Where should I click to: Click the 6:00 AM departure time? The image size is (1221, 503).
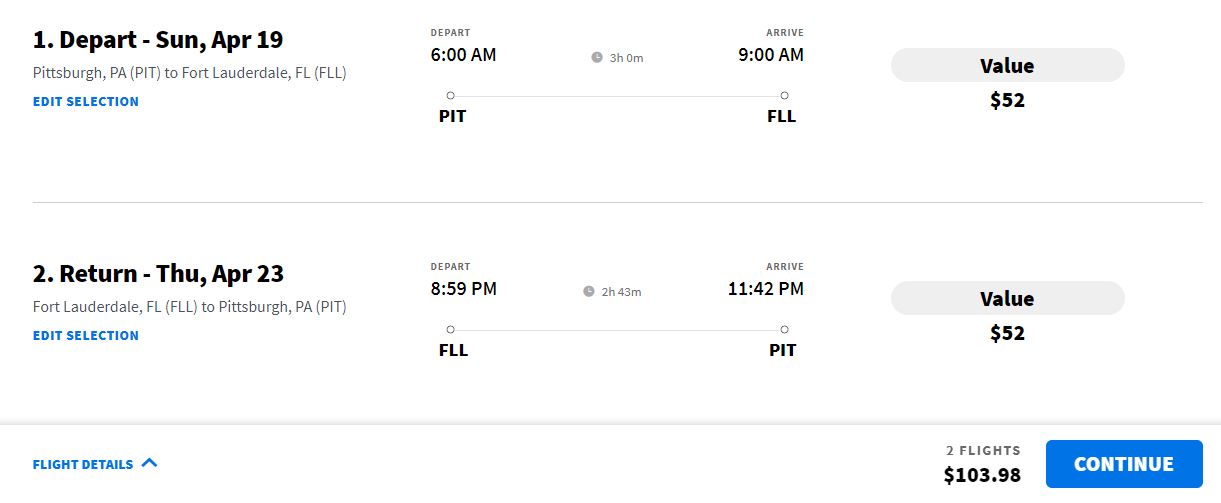(463, 55)
